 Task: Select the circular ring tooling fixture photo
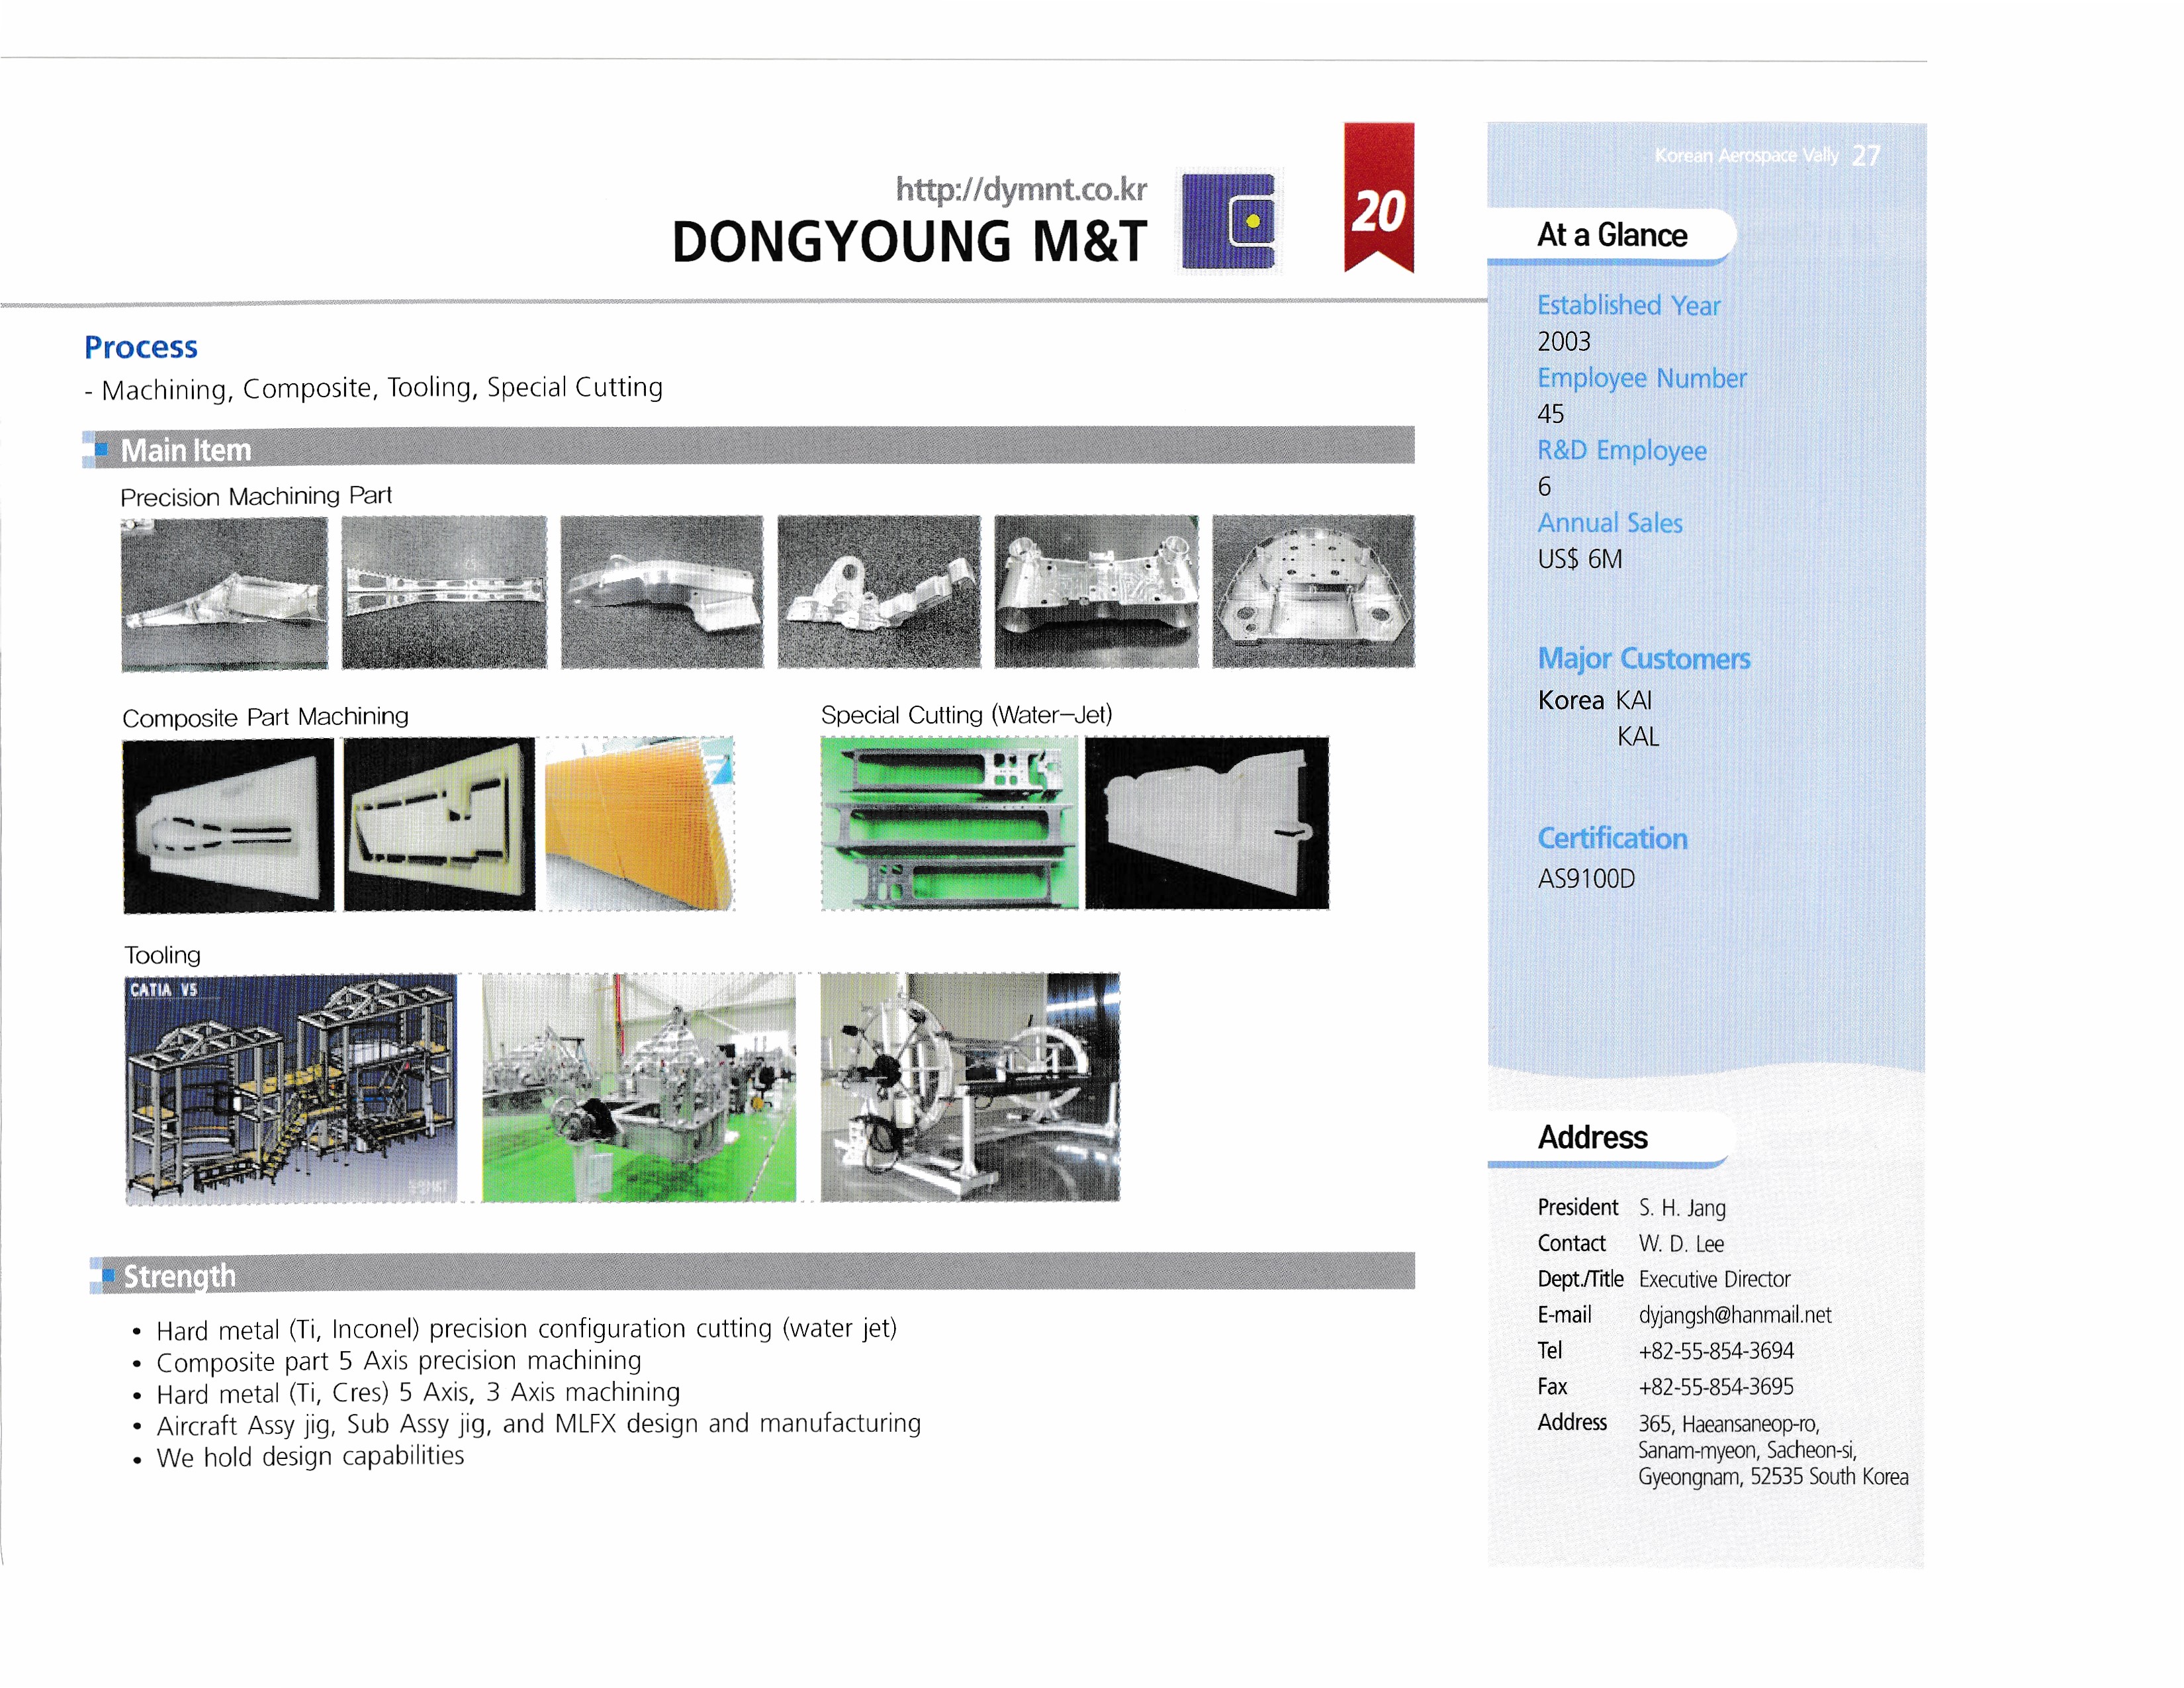click(x=969, y=1087)
